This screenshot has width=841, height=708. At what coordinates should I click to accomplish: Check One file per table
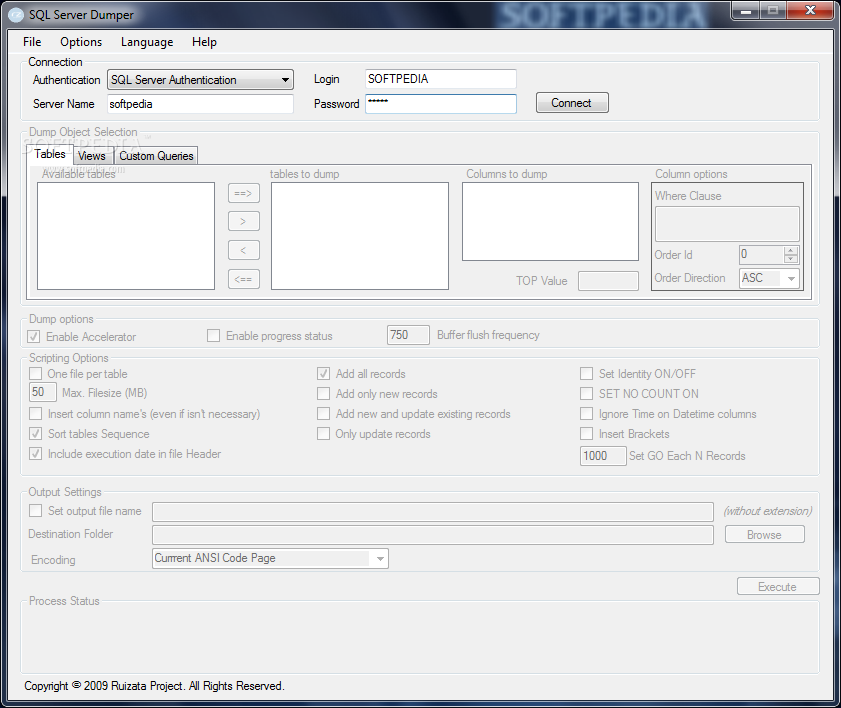click(35, 374)
